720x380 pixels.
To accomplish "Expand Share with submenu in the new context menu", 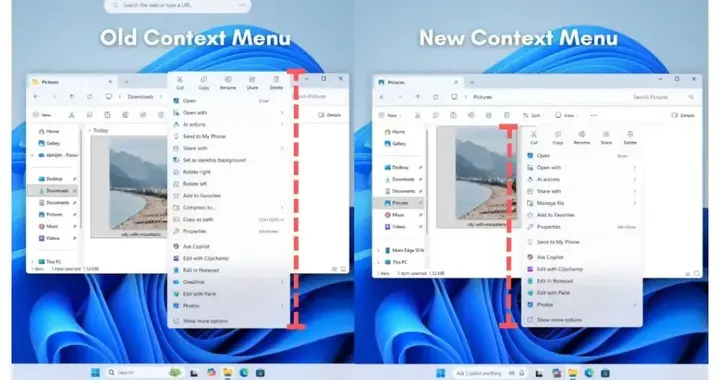I will click(x=635, y=191).
